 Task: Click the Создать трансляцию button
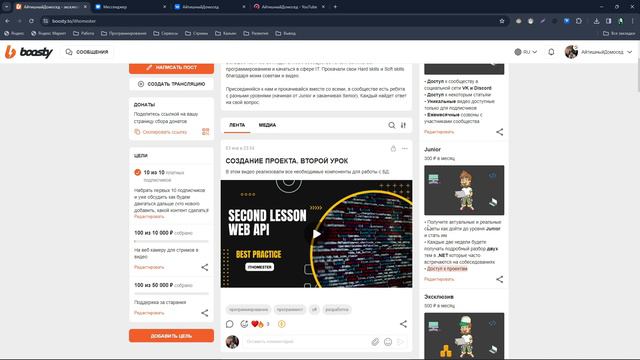[x=171, y=84]
